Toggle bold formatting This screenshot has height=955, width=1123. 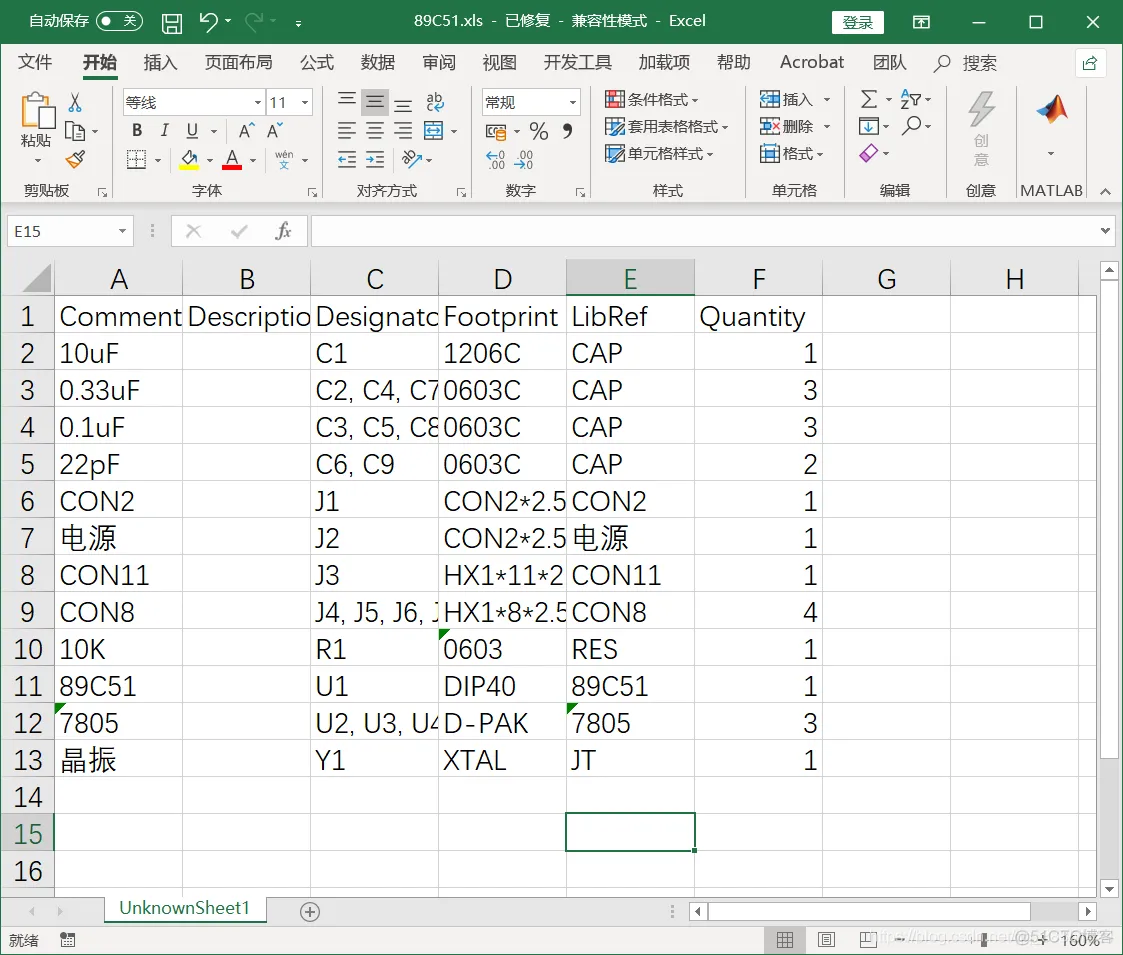(x=137, y=130)
